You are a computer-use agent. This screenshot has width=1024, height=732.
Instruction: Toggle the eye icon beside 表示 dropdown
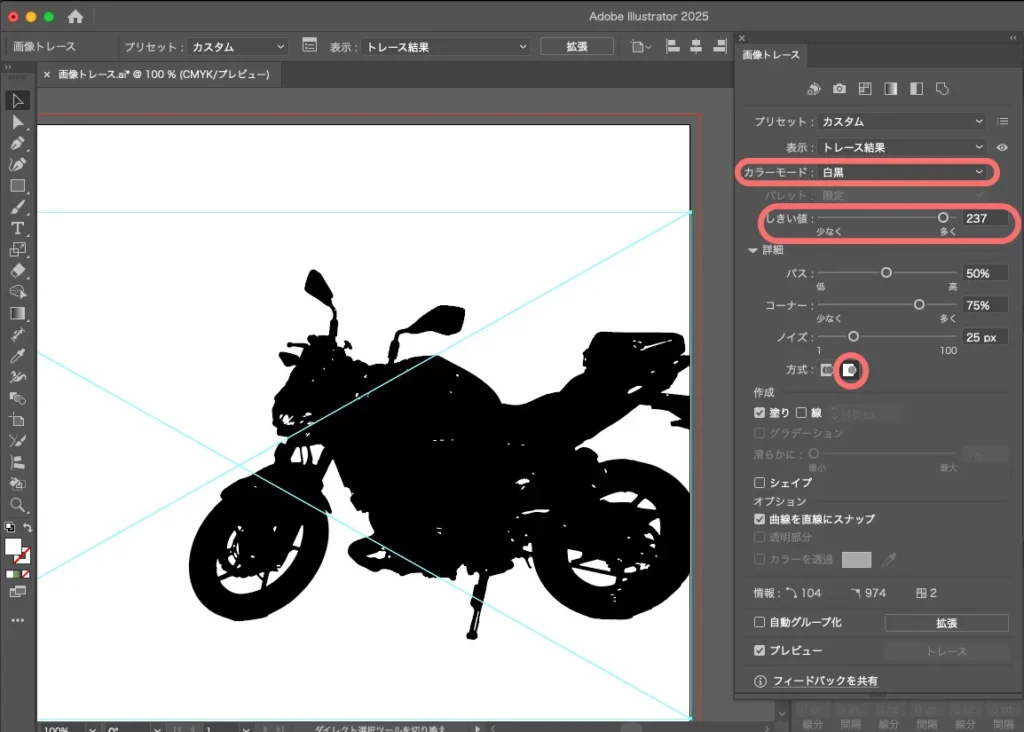[1002, 147]
